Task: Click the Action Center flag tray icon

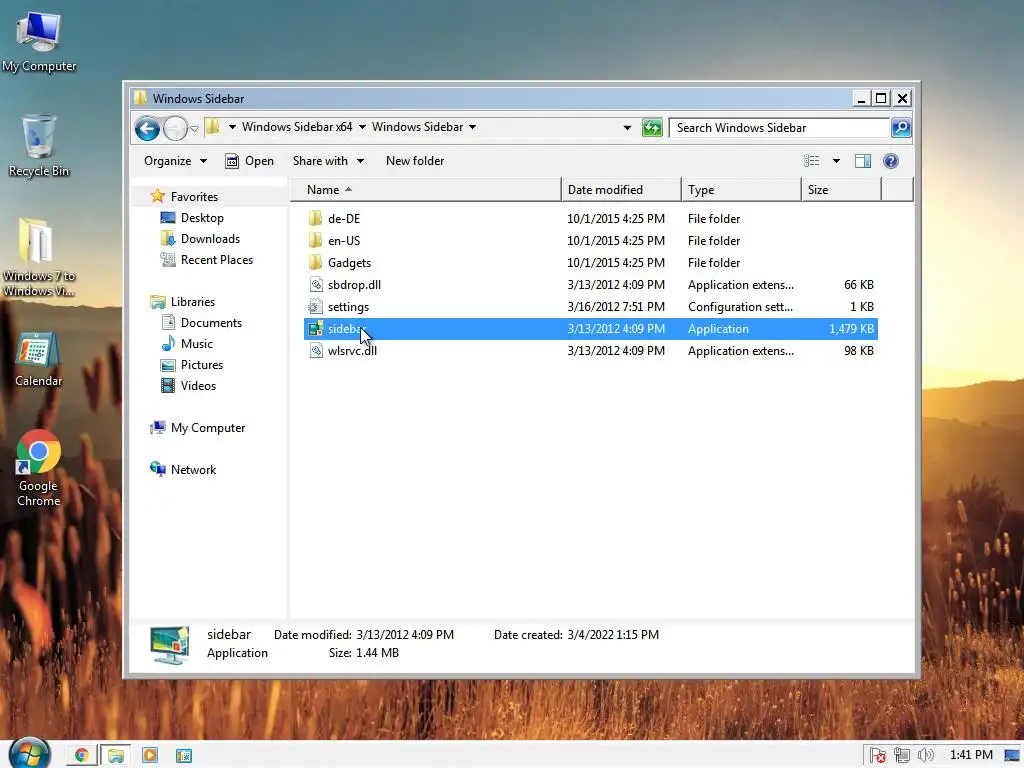Action: pos(878,756)
